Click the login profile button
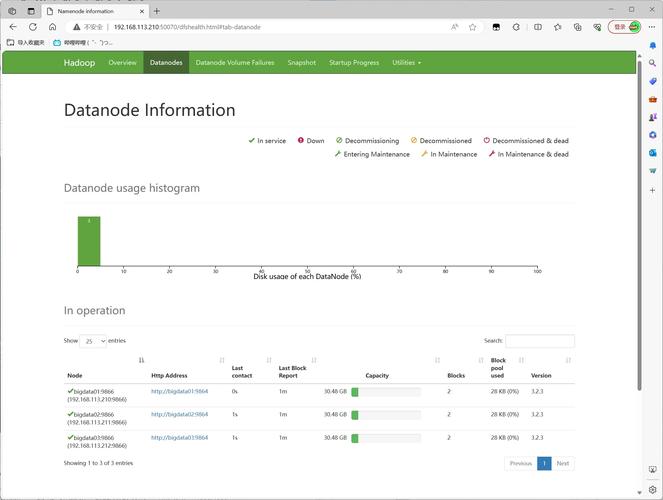The image size is (663, 500). coord(625,27)
